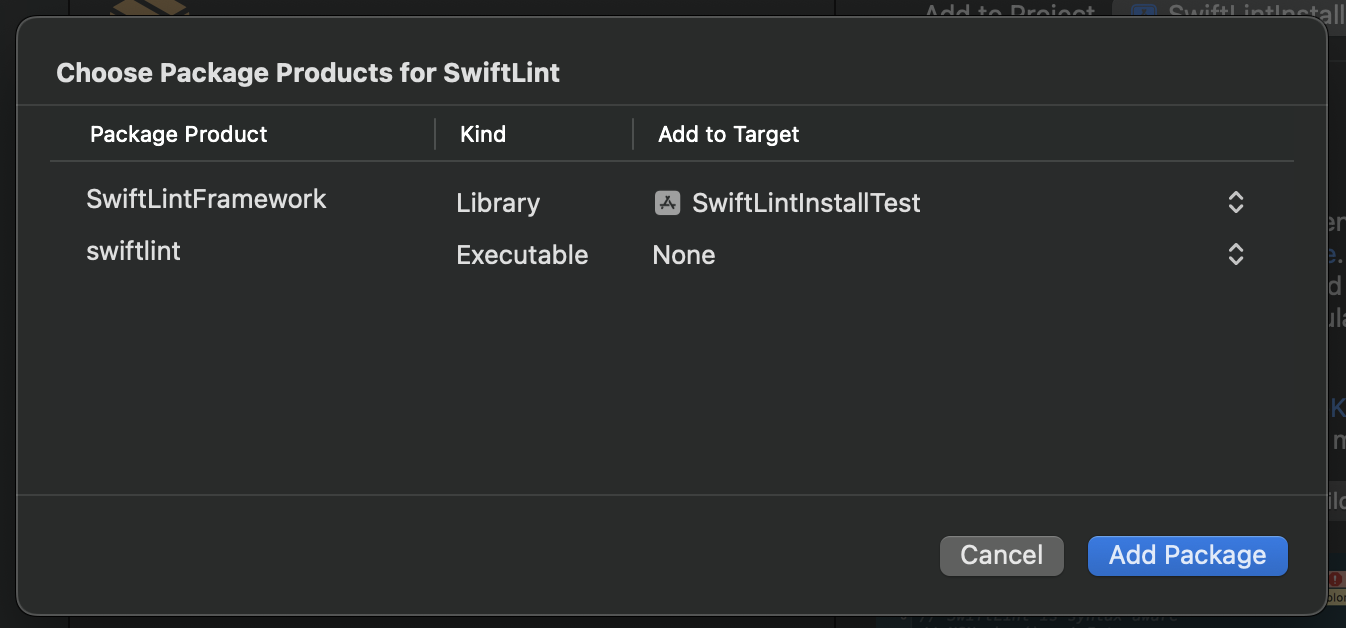Image resolution: width=1346 pixels, height=628 pixels.
Task: Select the swiftlint product name
Action: point(134,251)
